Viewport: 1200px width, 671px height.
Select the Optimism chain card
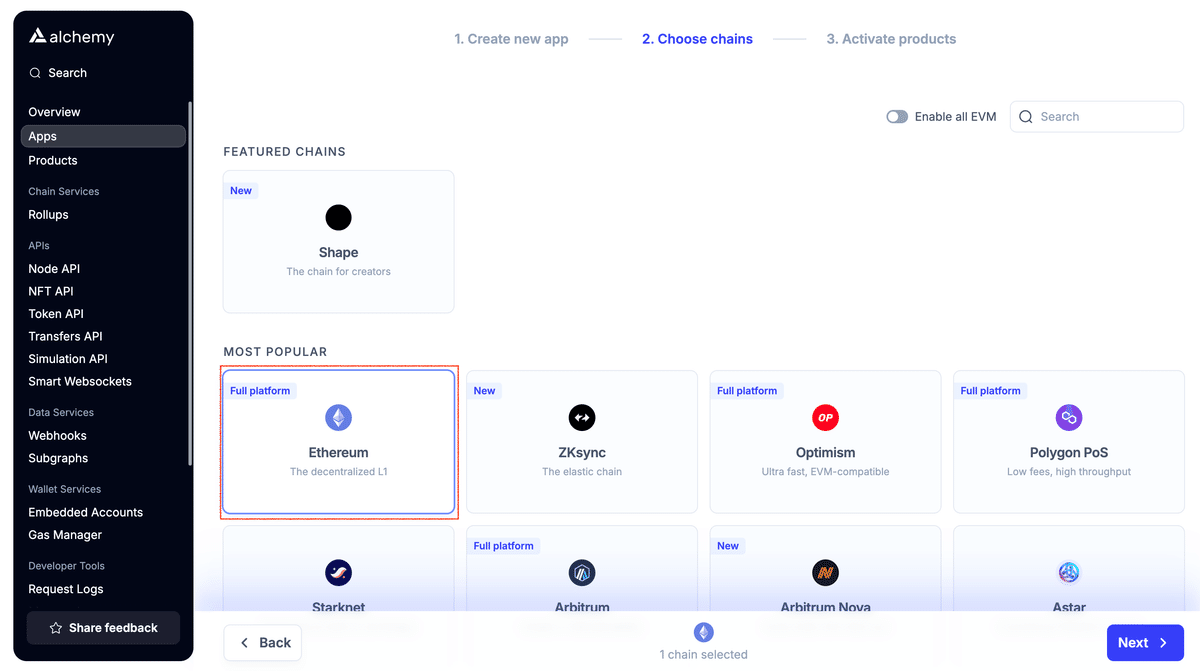[826, 442]
